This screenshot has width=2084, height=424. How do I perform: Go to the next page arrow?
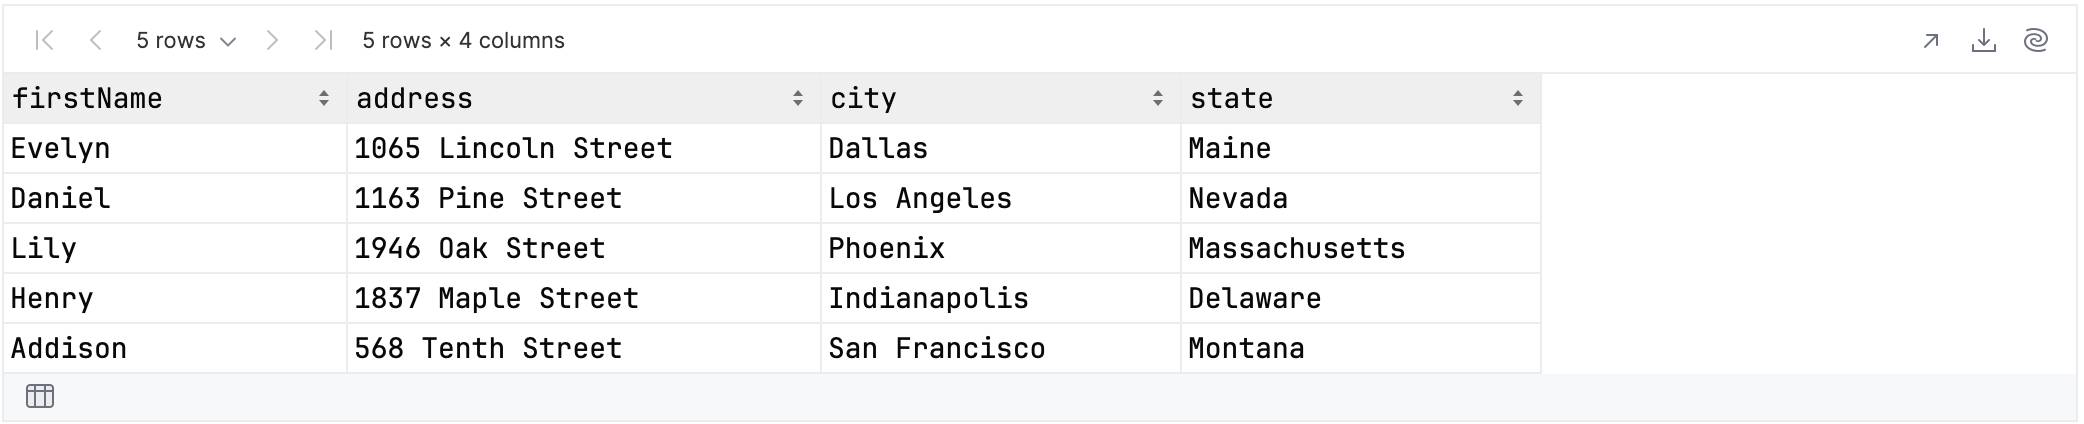tap(272, 40)
